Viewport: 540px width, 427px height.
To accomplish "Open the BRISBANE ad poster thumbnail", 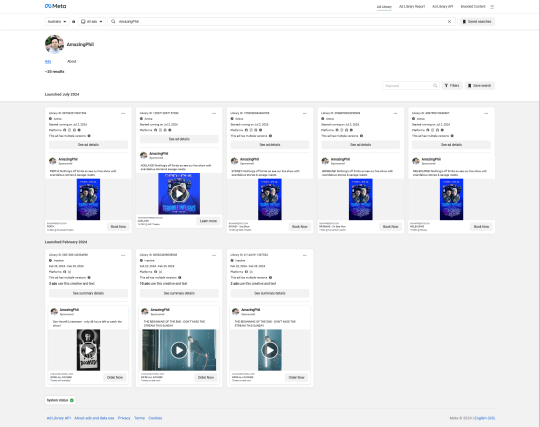I will coord(361,199).
